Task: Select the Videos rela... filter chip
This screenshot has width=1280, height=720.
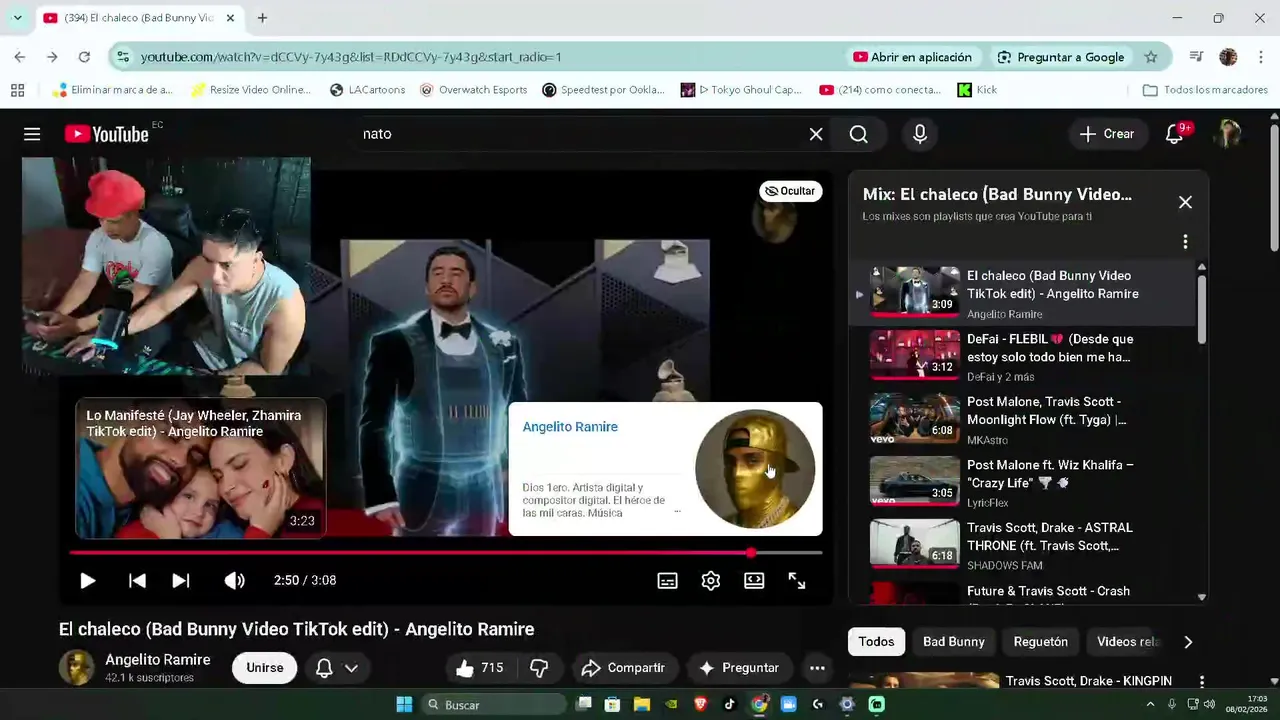Action: click(x=1128, y=642)
